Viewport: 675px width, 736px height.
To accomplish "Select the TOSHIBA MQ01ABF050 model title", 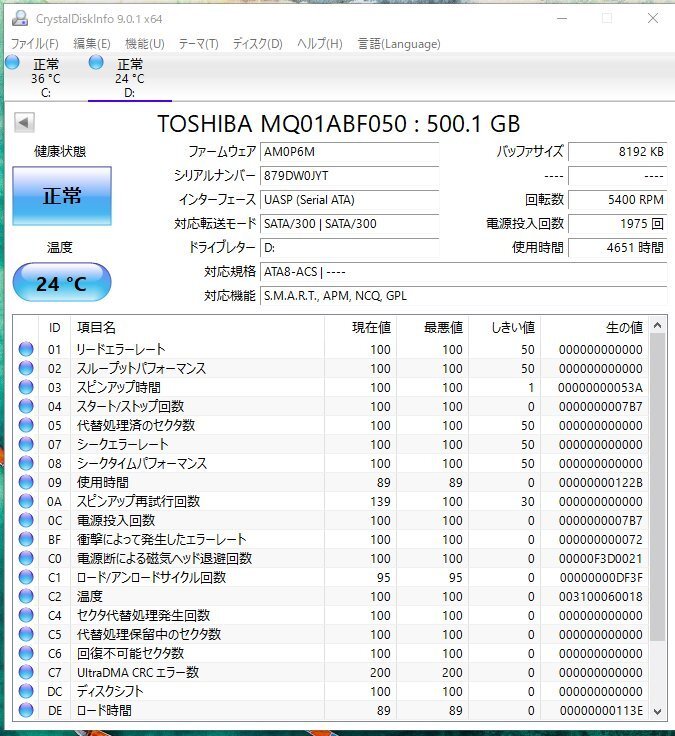I will pyautogui.click(x=338, y=124).
